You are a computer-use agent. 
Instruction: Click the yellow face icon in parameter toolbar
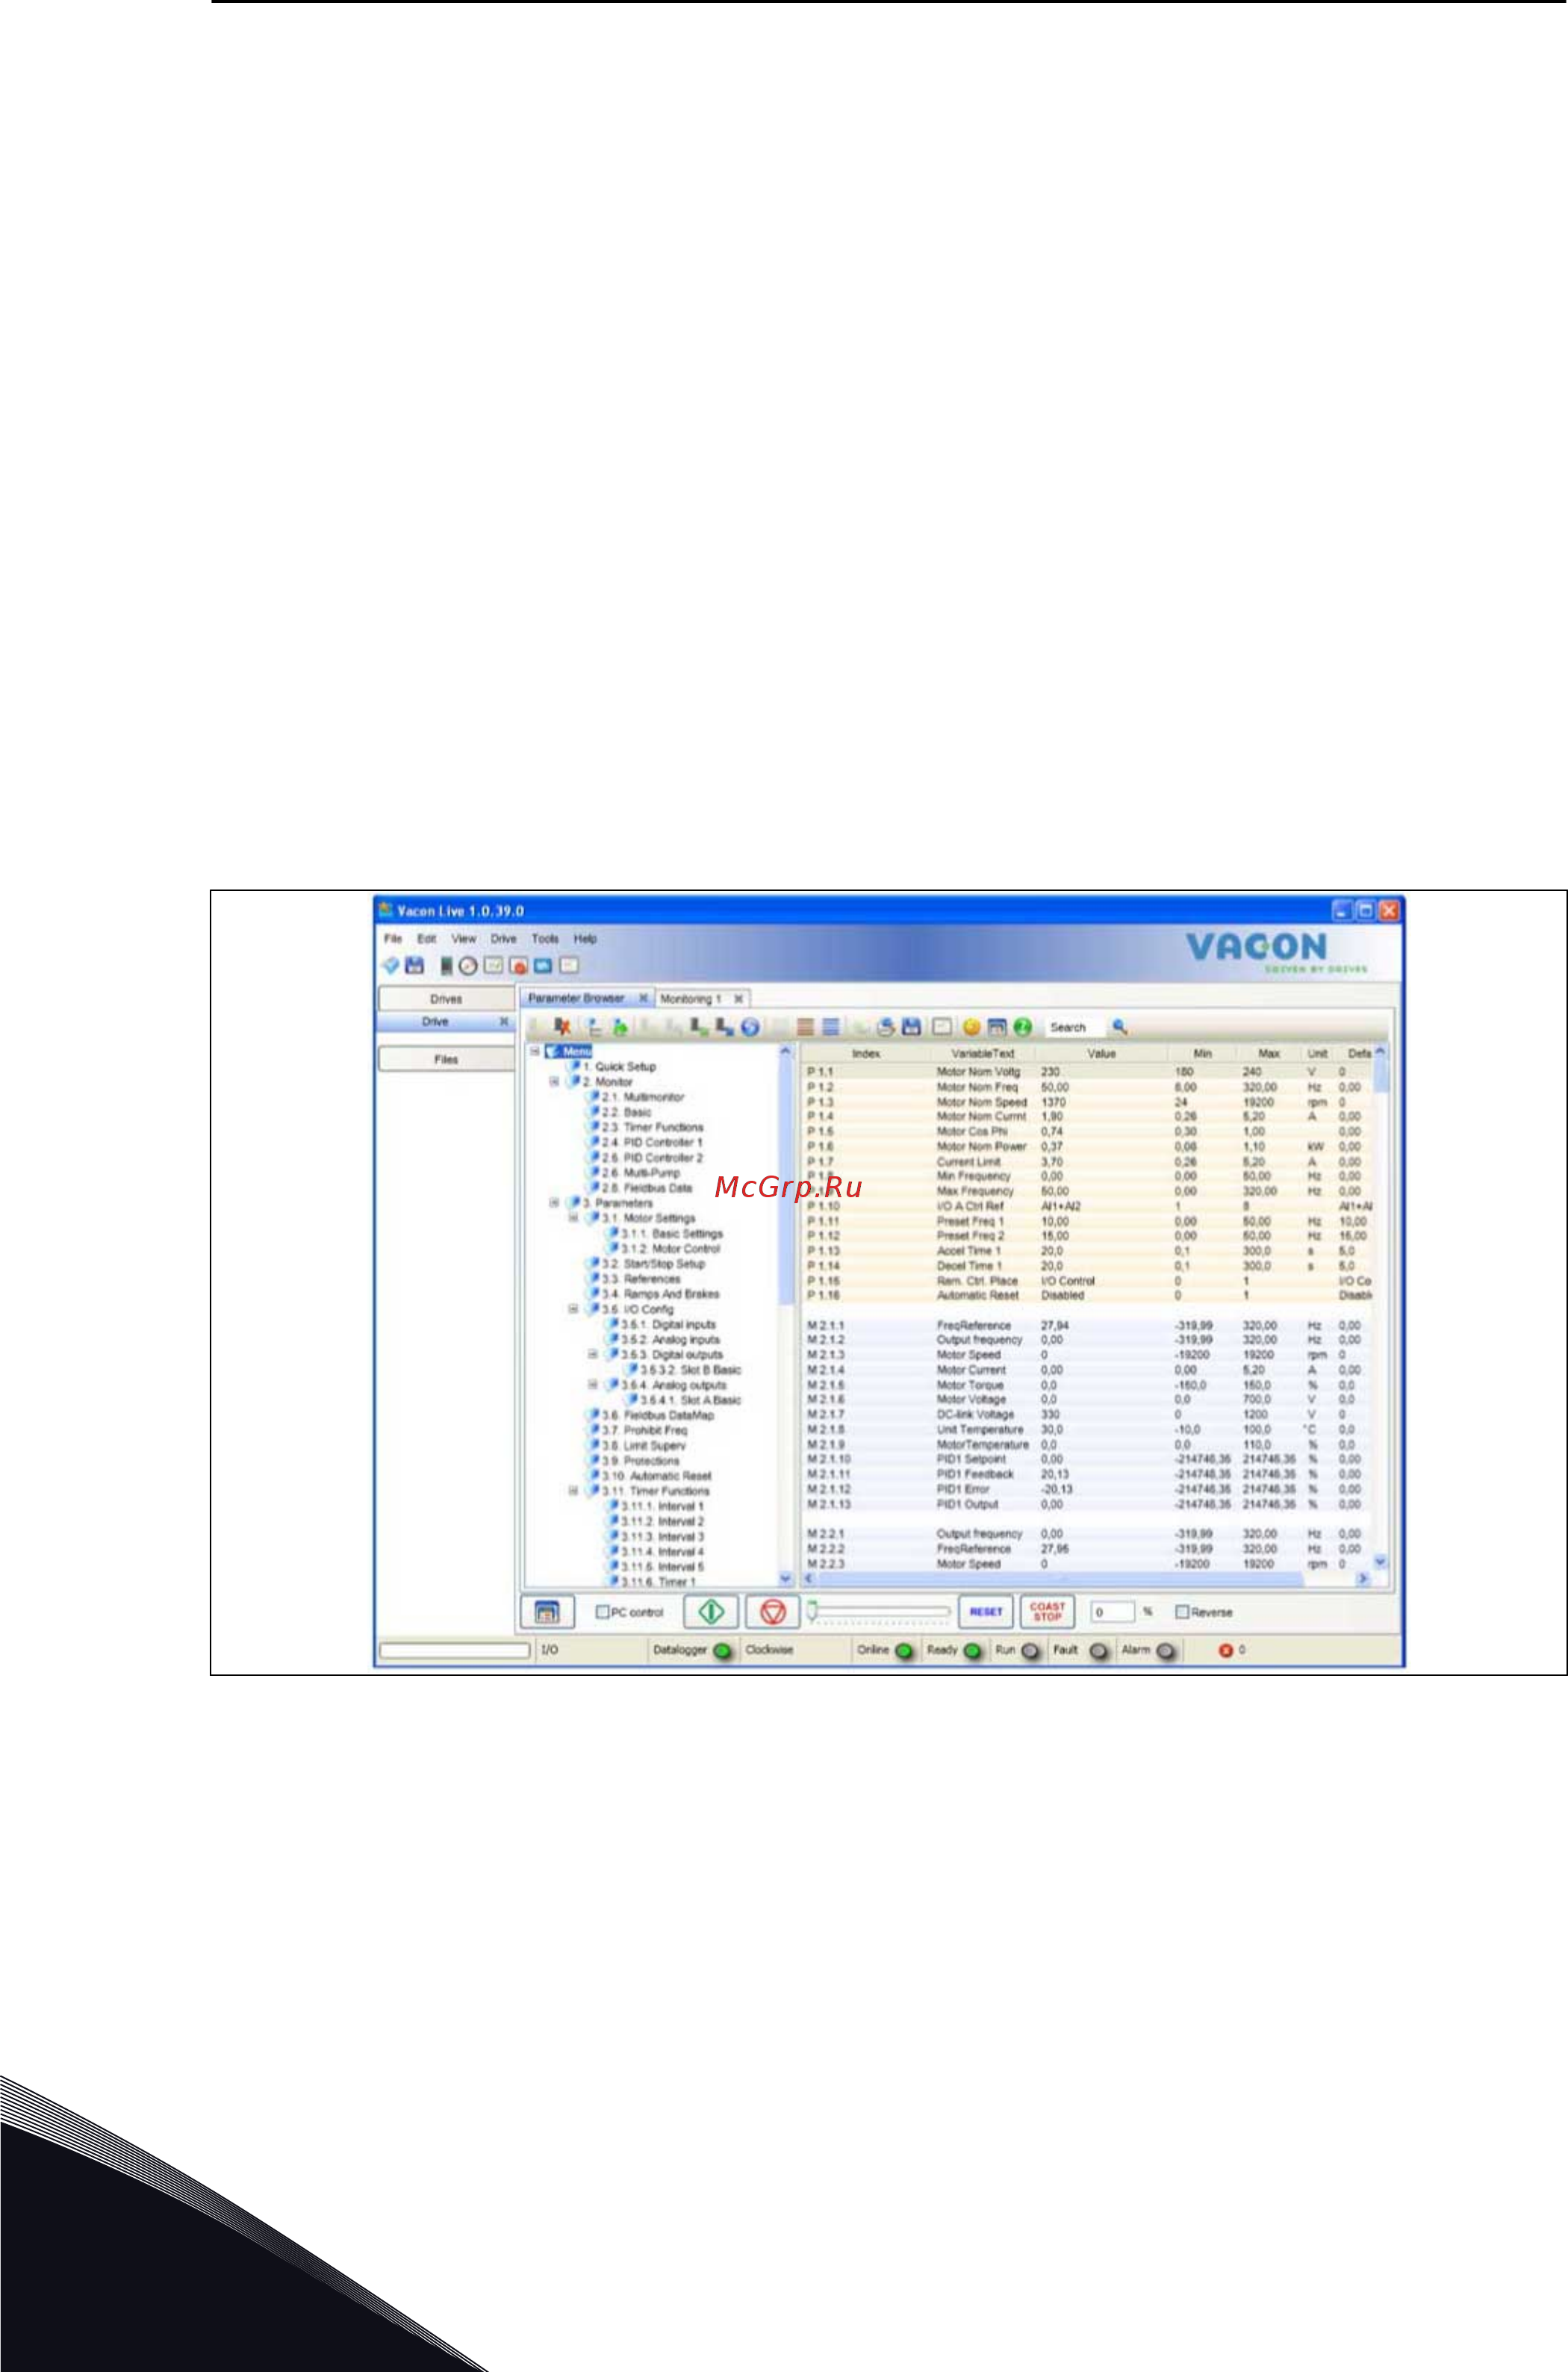(x=971, y=1027)
